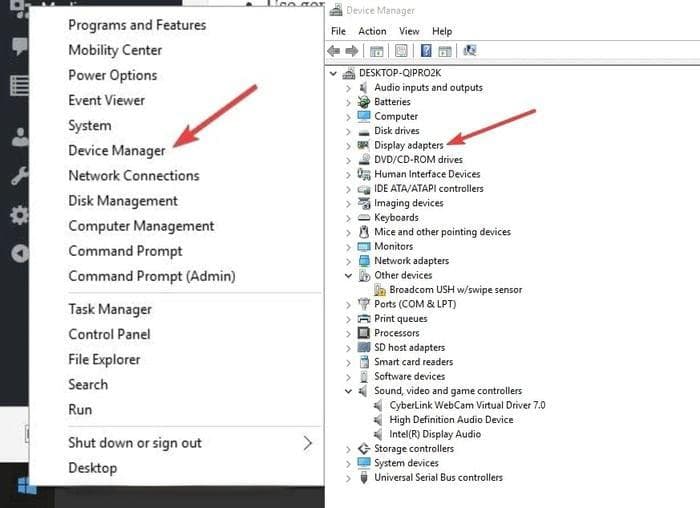700x508 pixels.
Task: Click the settings gear icon in left sidebar
Action: [19, 216]
